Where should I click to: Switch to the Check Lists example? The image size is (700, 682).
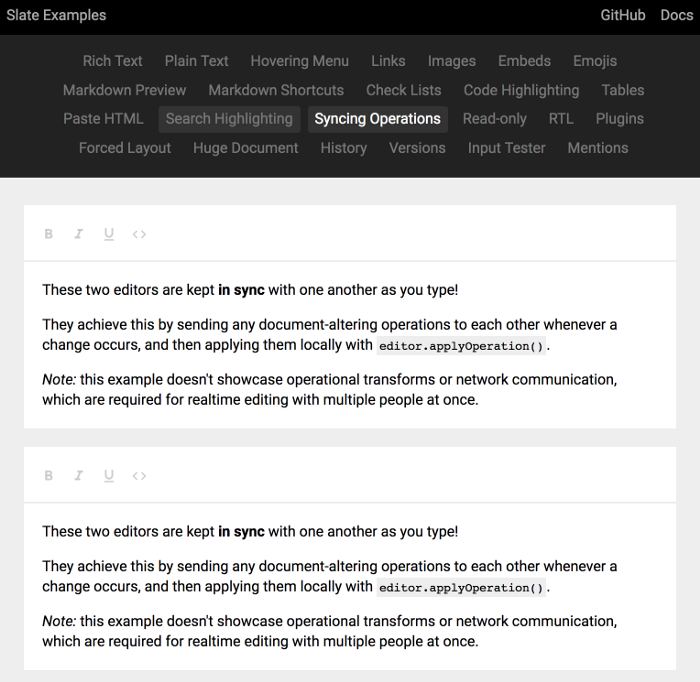pyautogui.click(x=404, y=90)
